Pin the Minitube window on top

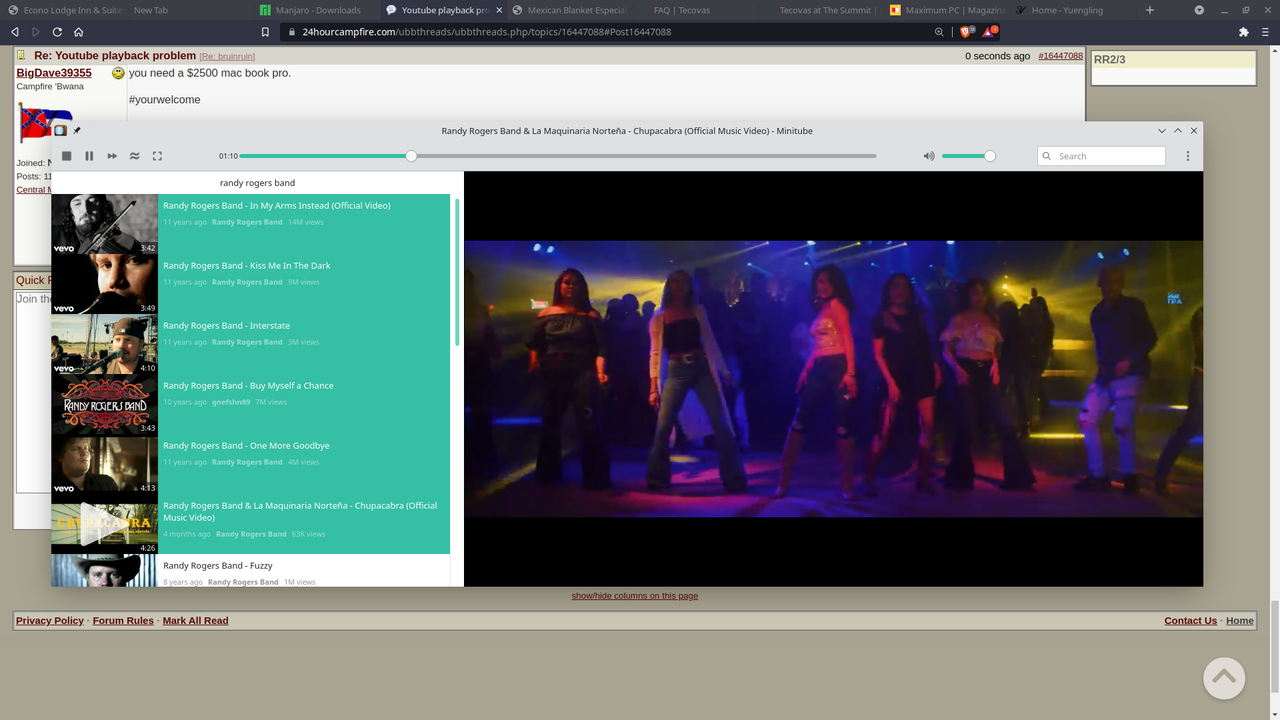click(77, 131)
